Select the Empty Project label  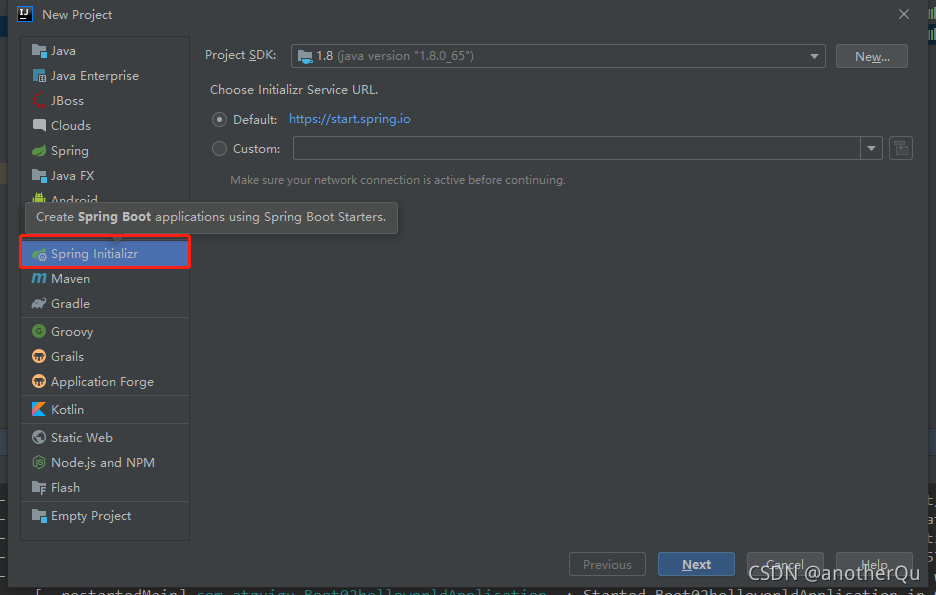pyautogui.click(x=91, y=516)
